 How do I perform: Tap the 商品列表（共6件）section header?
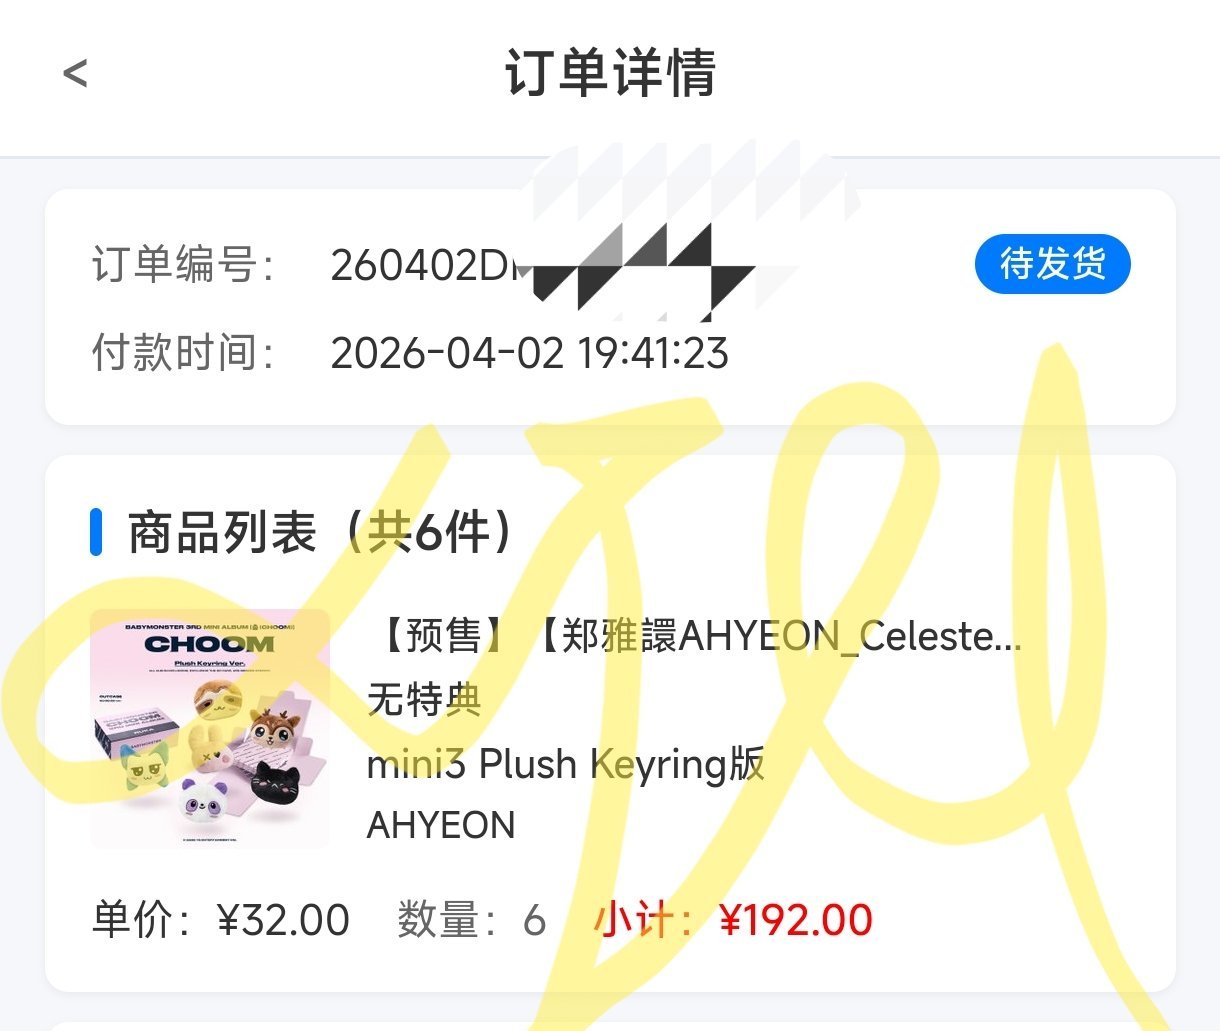click(x=320, y=532)
